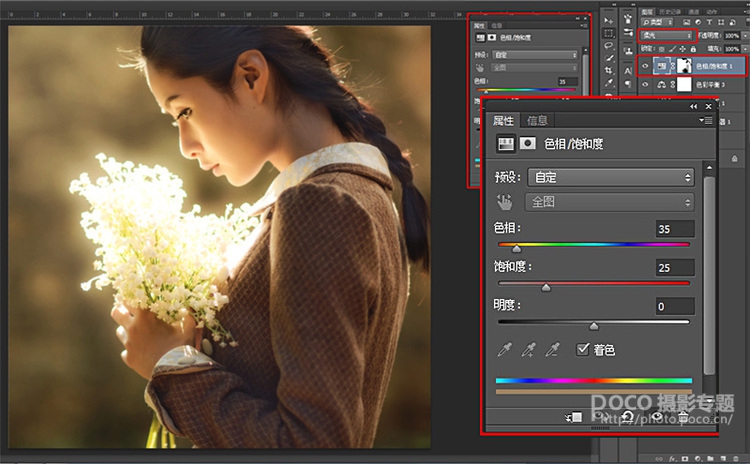
Task: Toggle lock position
Action: [x=683, y=49]
